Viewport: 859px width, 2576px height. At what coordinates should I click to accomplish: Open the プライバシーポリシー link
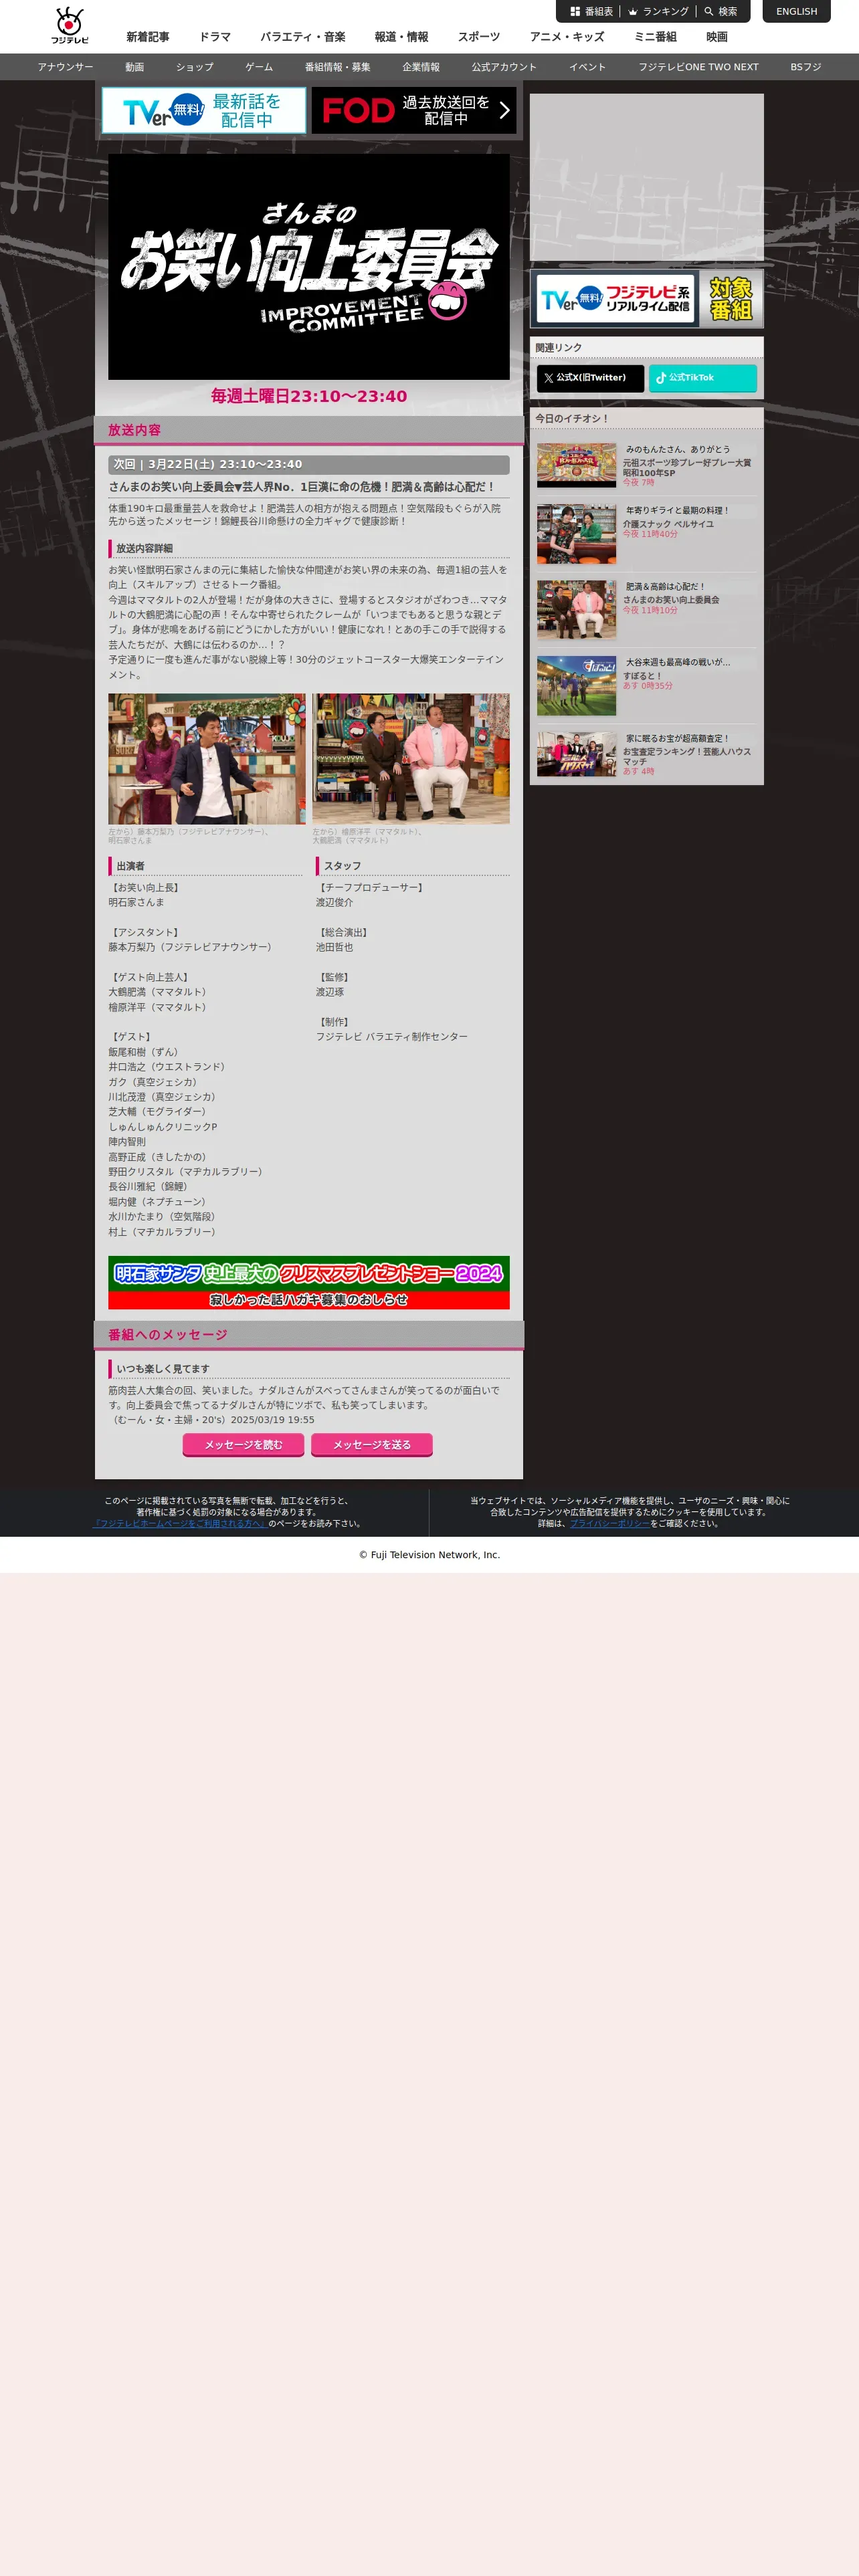[x=610, y=1524]
